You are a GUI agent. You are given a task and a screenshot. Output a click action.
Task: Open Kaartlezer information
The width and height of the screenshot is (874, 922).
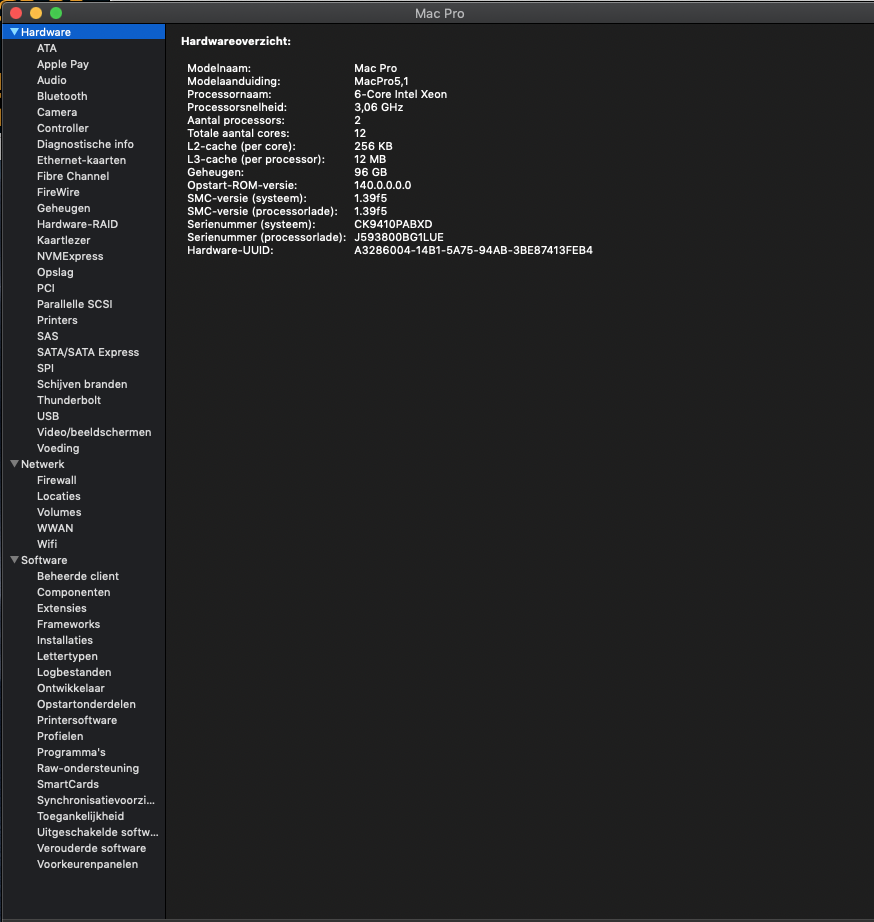point(64,240)
